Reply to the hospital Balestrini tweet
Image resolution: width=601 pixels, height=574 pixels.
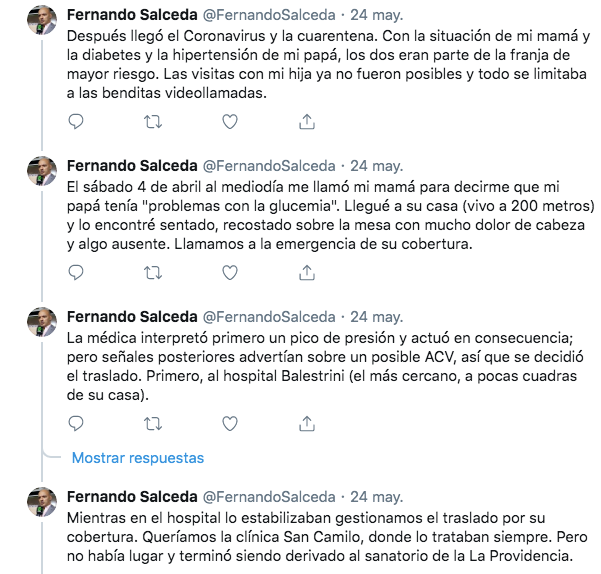point(77,423)
